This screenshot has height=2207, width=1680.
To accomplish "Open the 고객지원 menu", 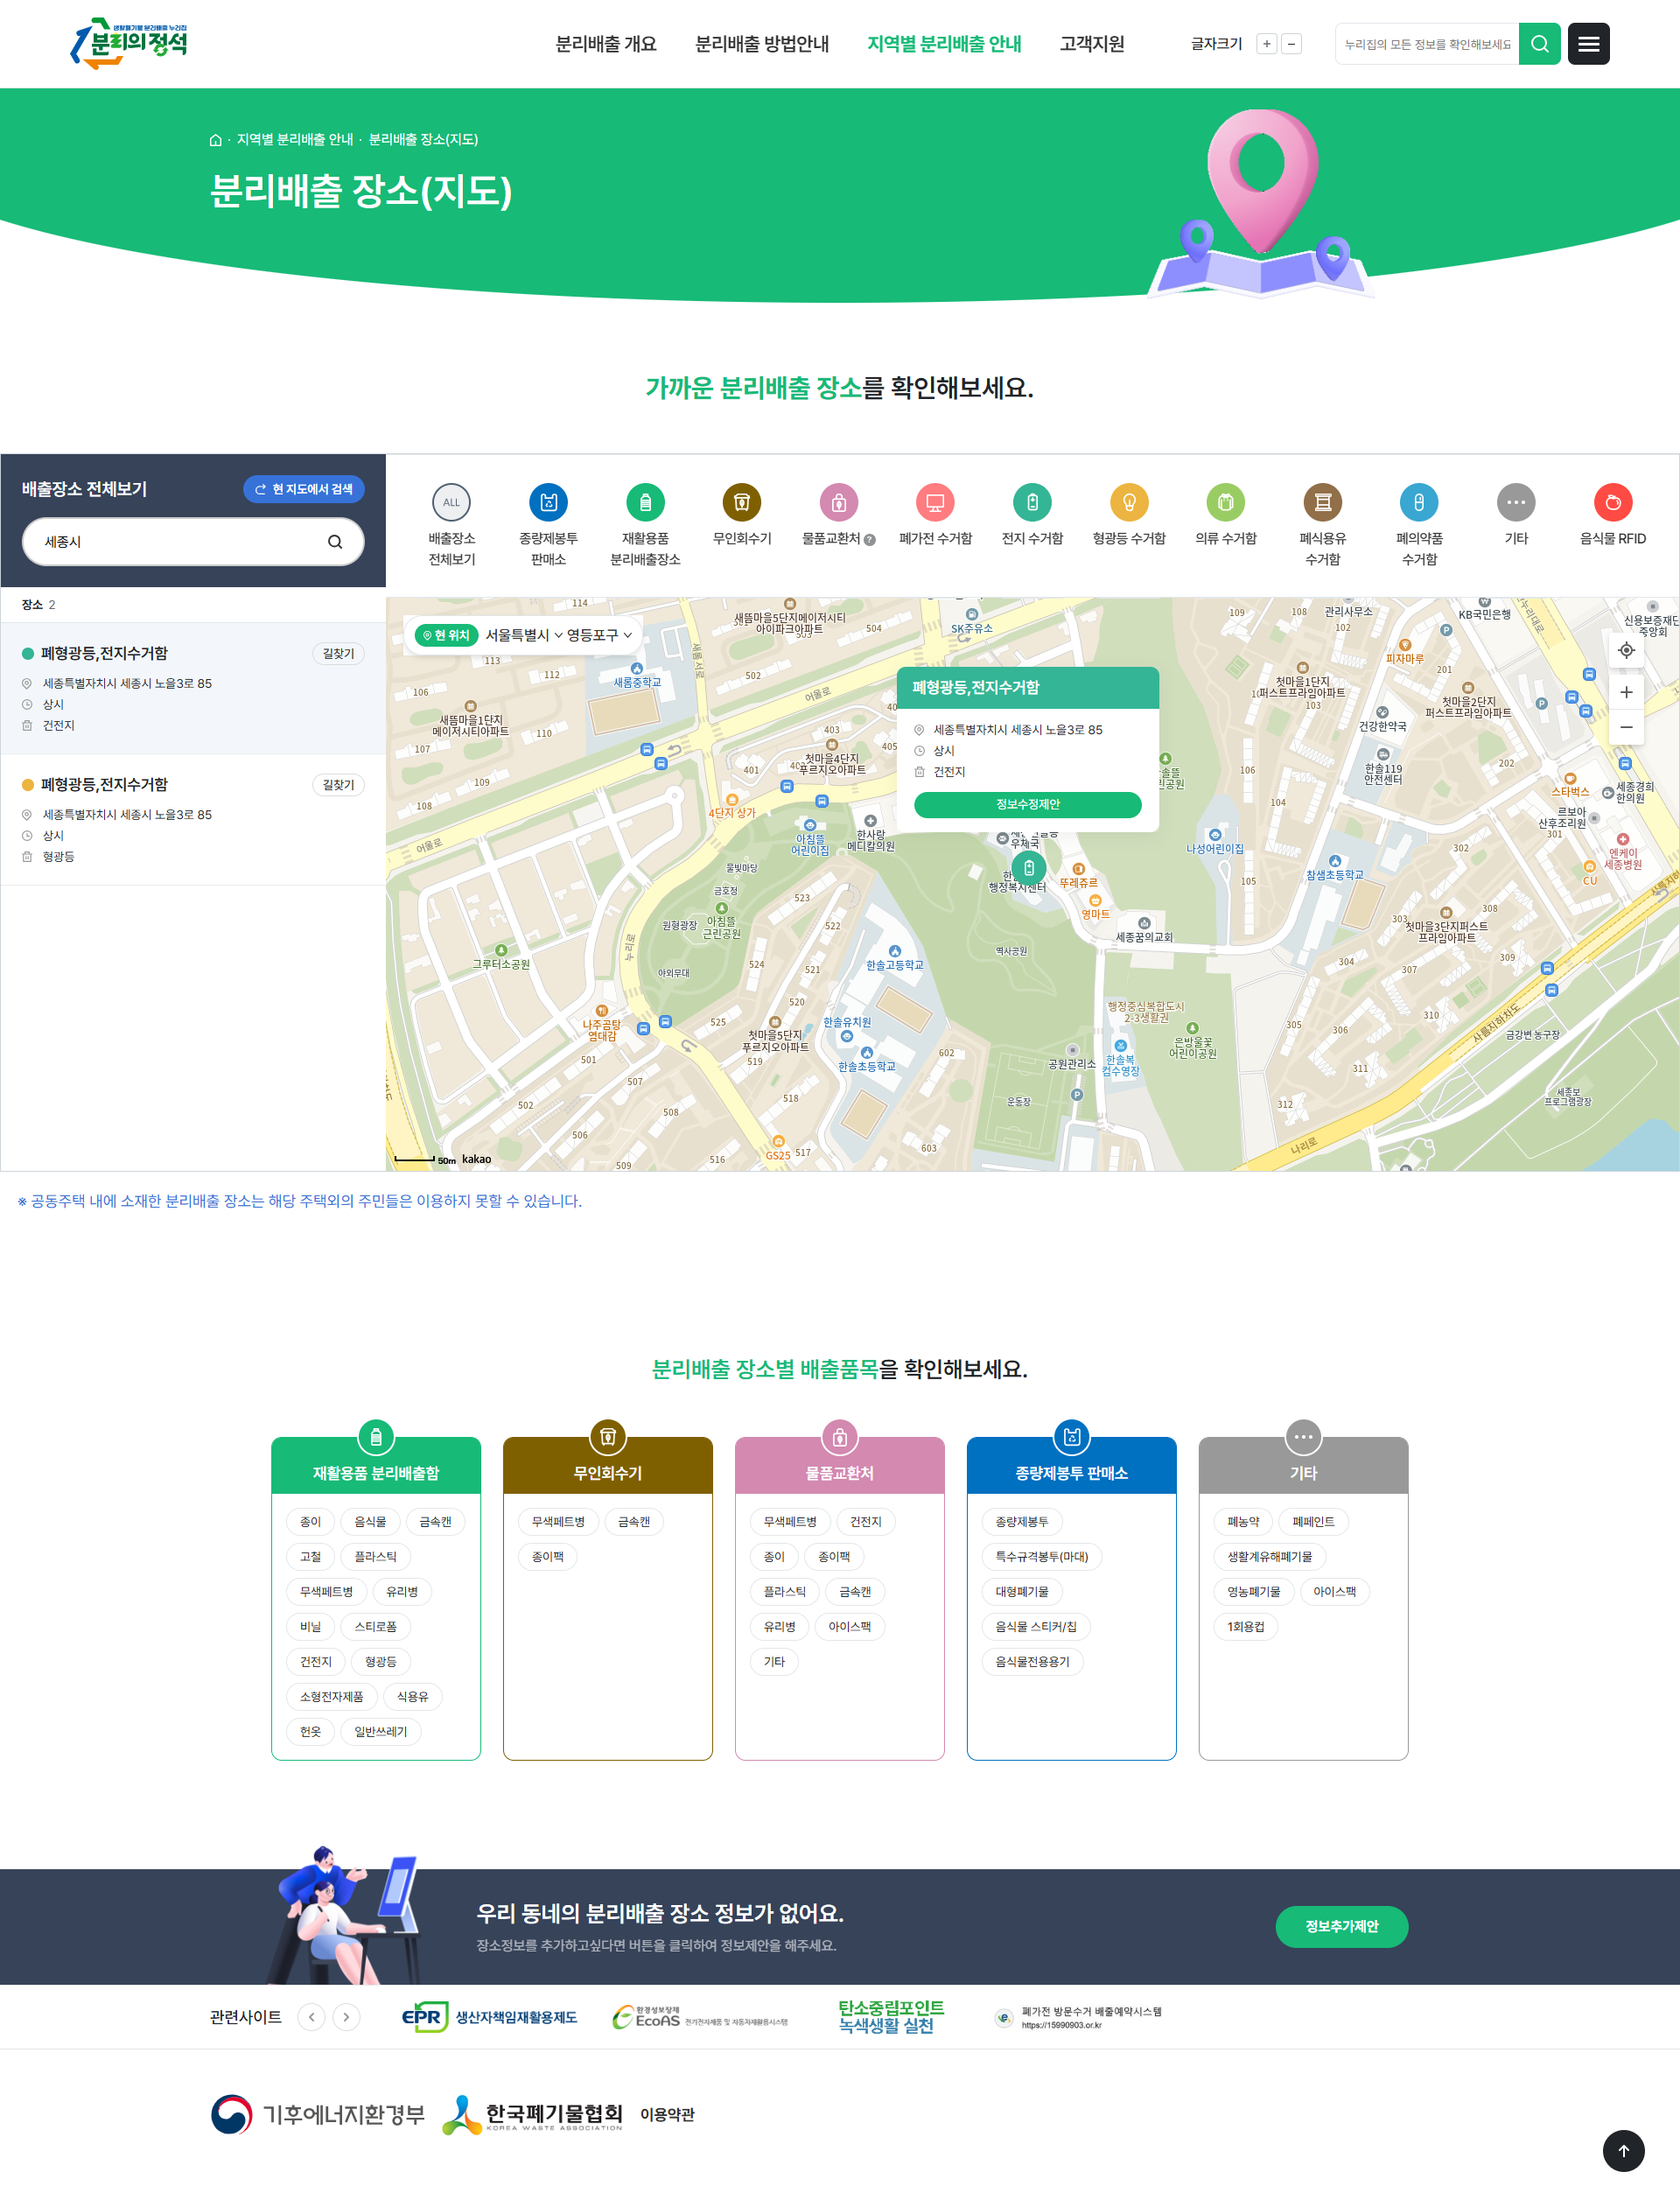I will 1092,44.
